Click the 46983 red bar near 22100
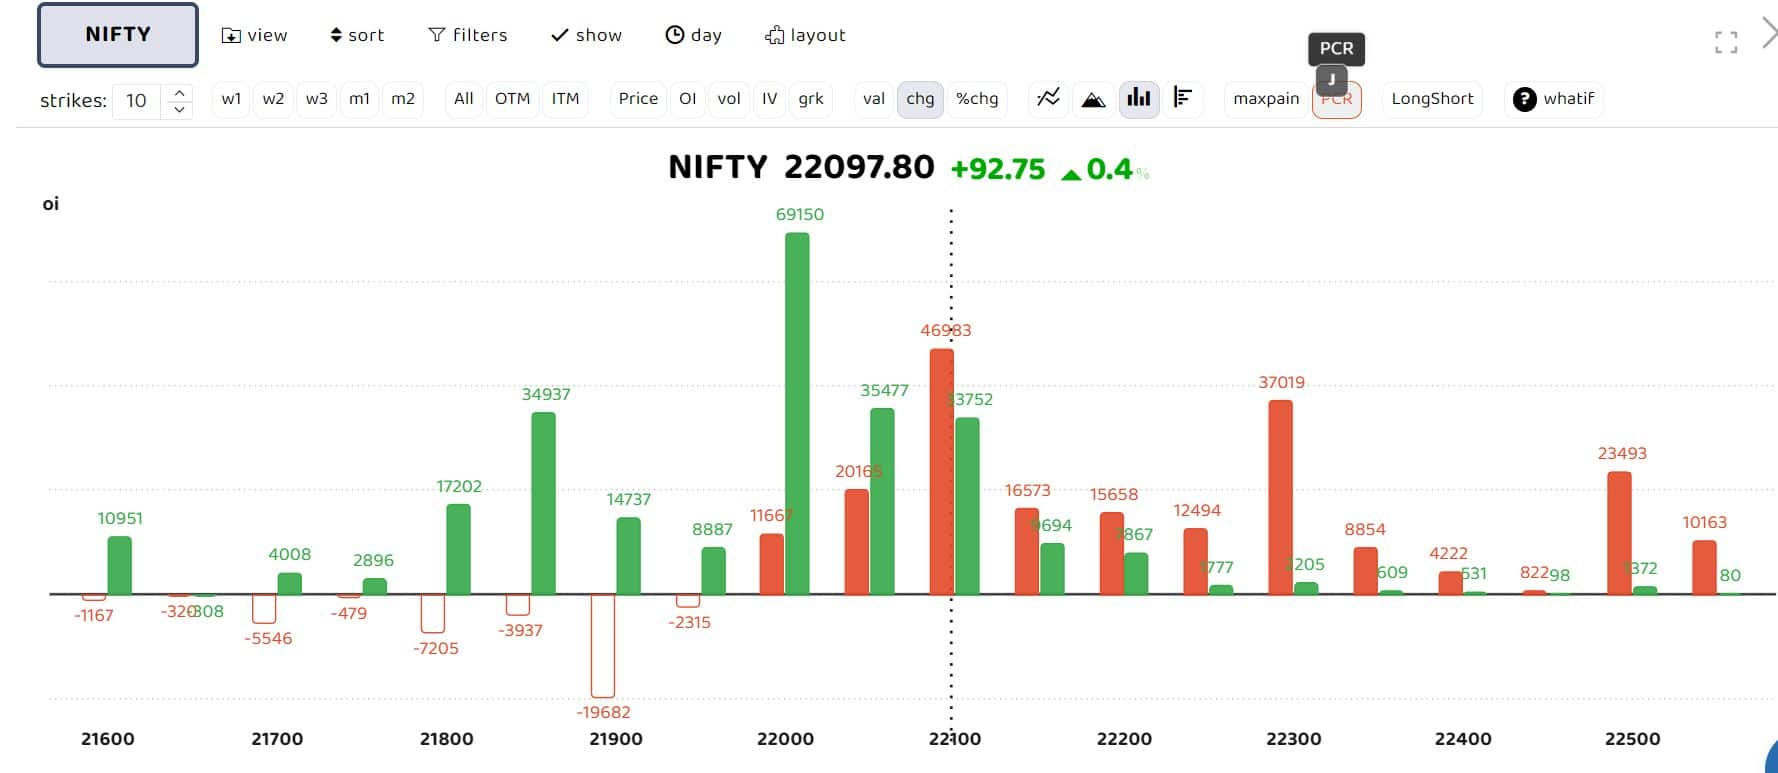This screenshot has width=1778, height=773. [x=941, y=472]
